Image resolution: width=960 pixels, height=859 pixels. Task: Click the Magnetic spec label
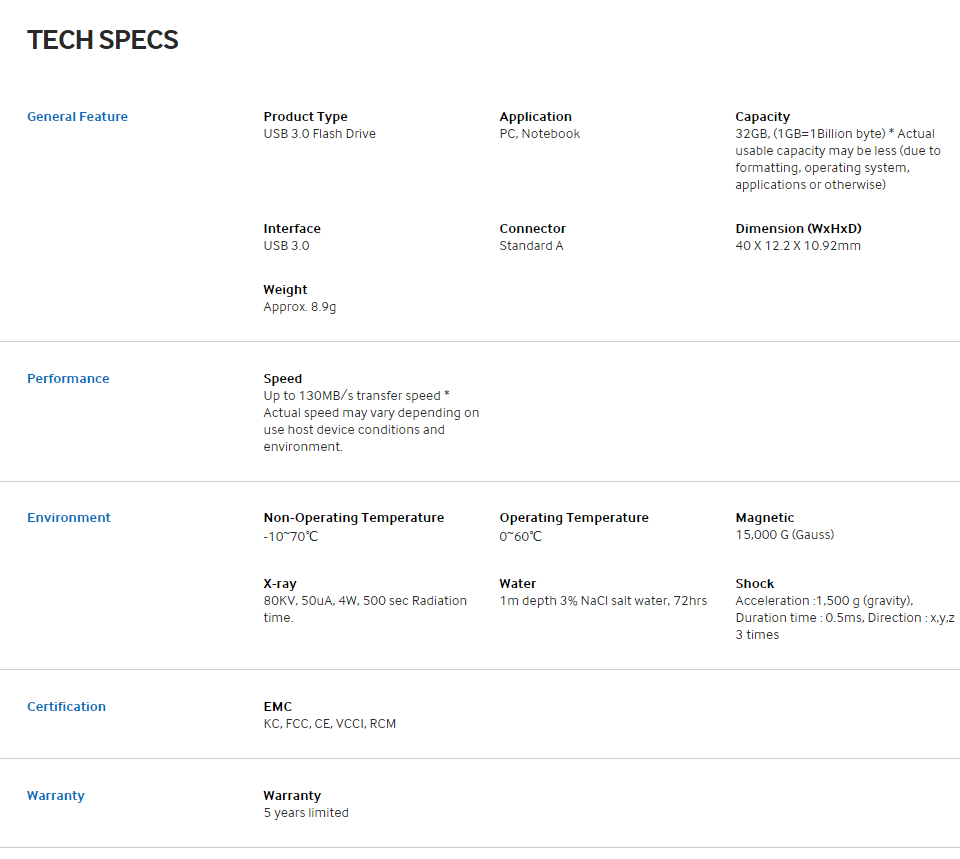click(764, 518)
